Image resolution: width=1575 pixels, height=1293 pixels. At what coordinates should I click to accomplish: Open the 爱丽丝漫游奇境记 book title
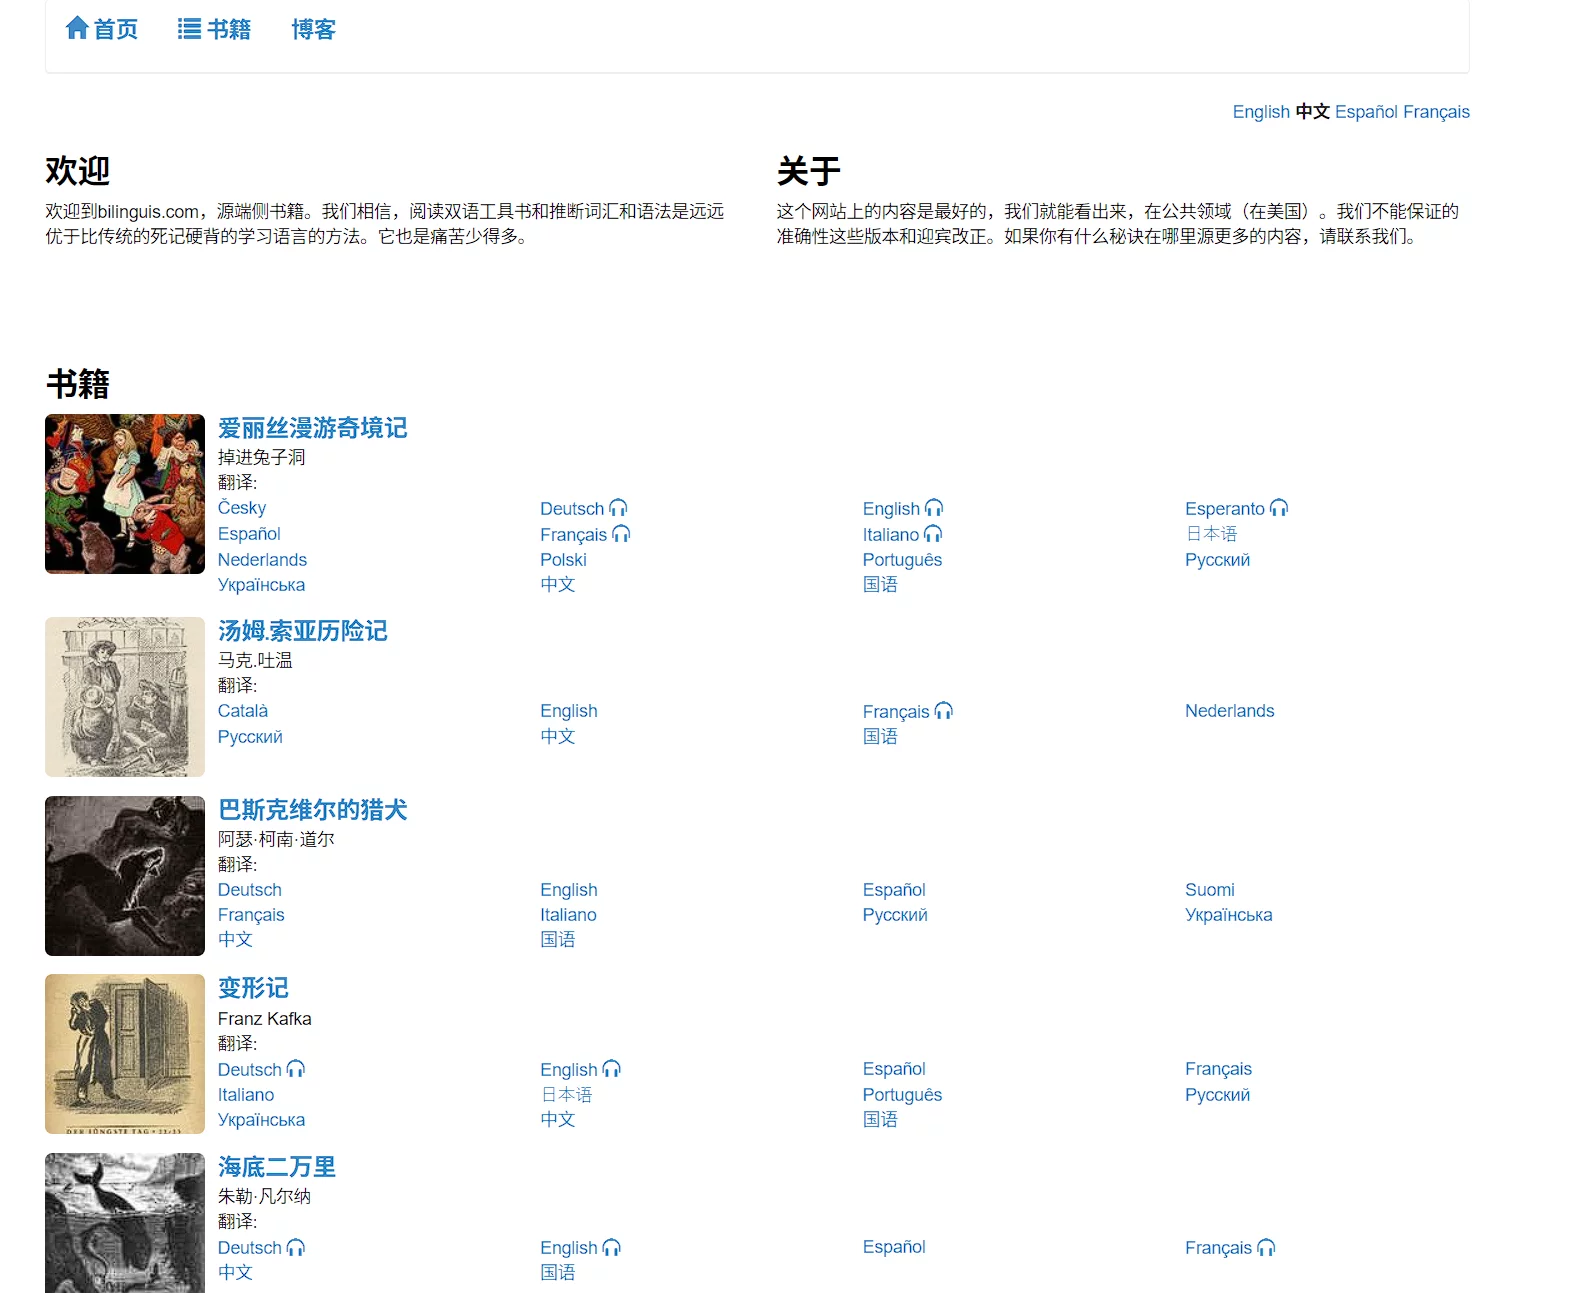pyautogui.click(x=312, y=428)
